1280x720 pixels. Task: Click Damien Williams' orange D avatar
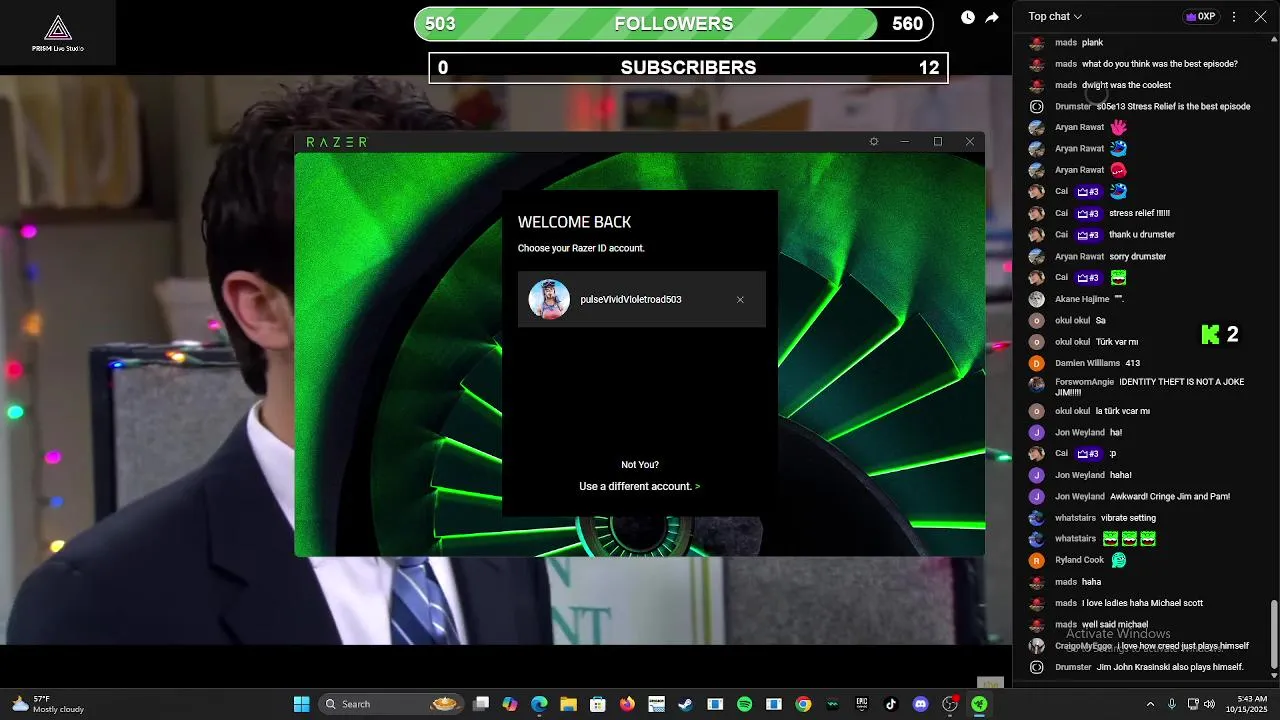pyautogui.click(x=1036, y=363)
